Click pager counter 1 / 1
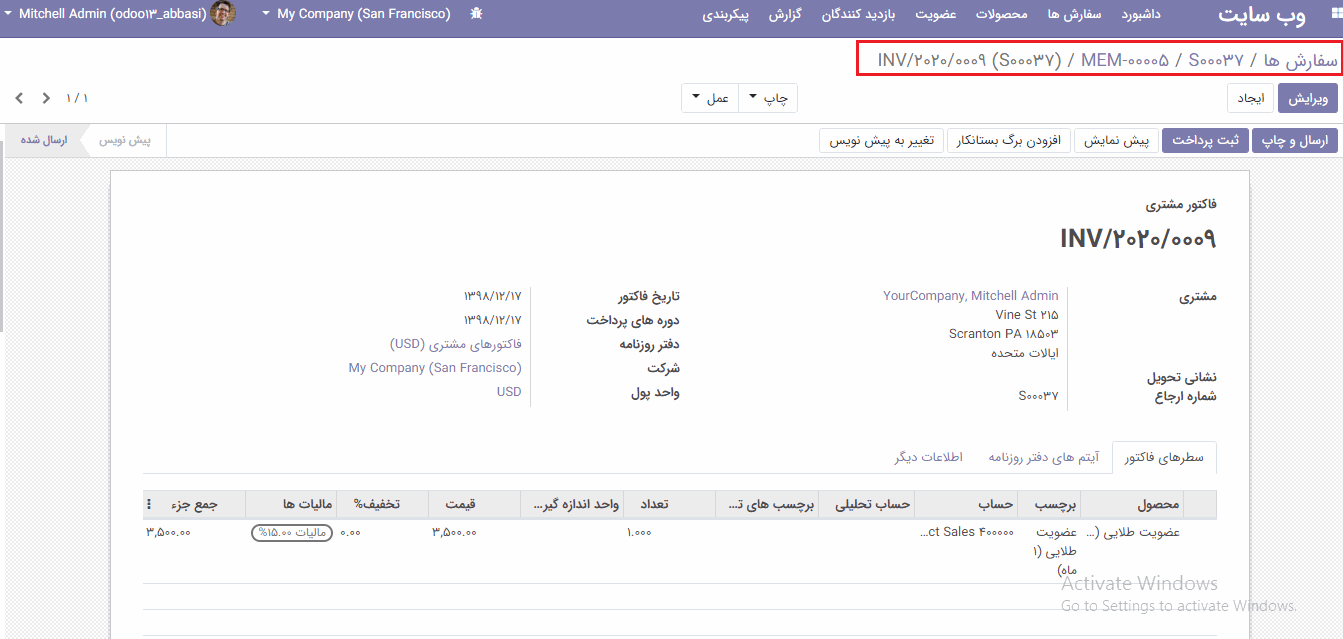 point(77,98)
